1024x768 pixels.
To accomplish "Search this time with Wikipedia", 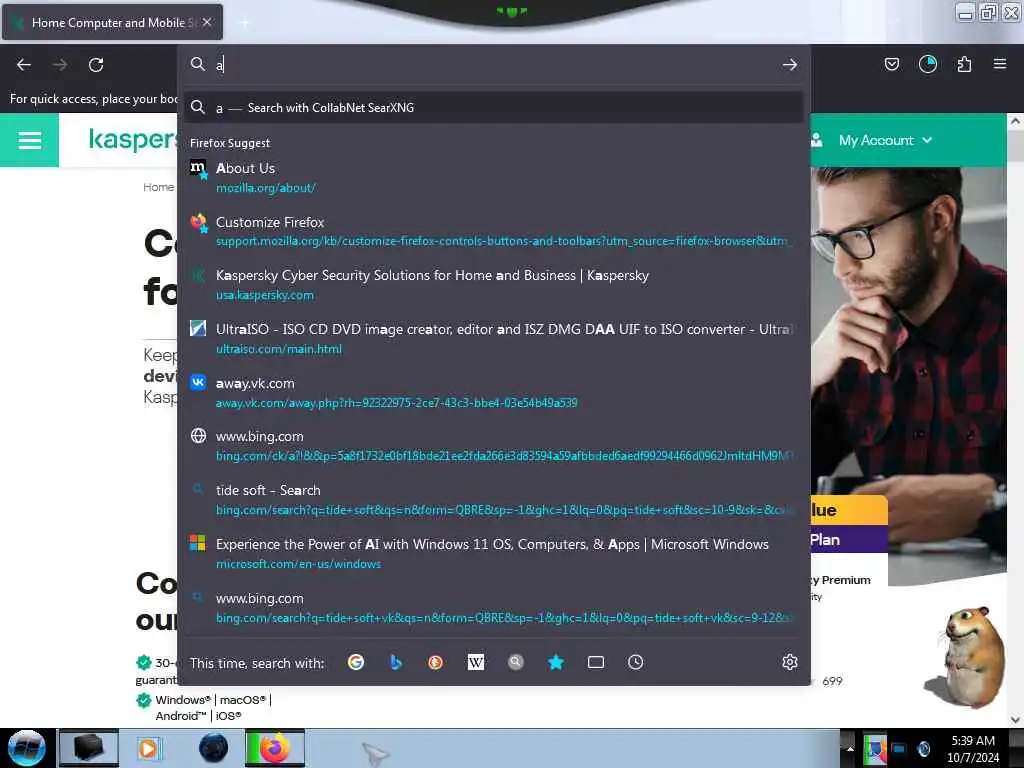I will point(475,662).
